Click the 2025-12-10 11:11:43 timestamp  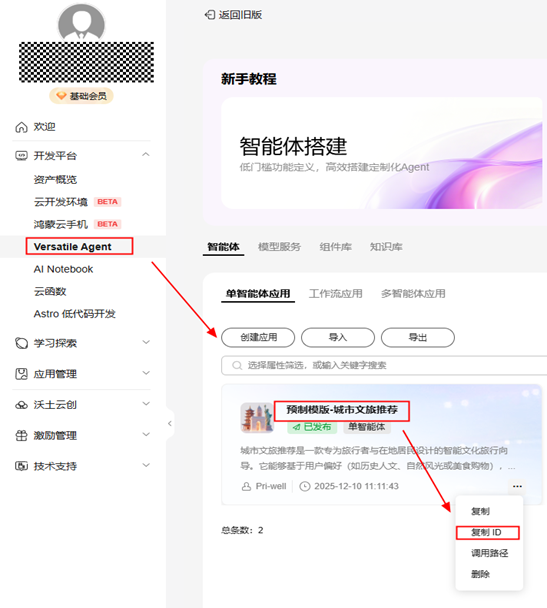356,486
